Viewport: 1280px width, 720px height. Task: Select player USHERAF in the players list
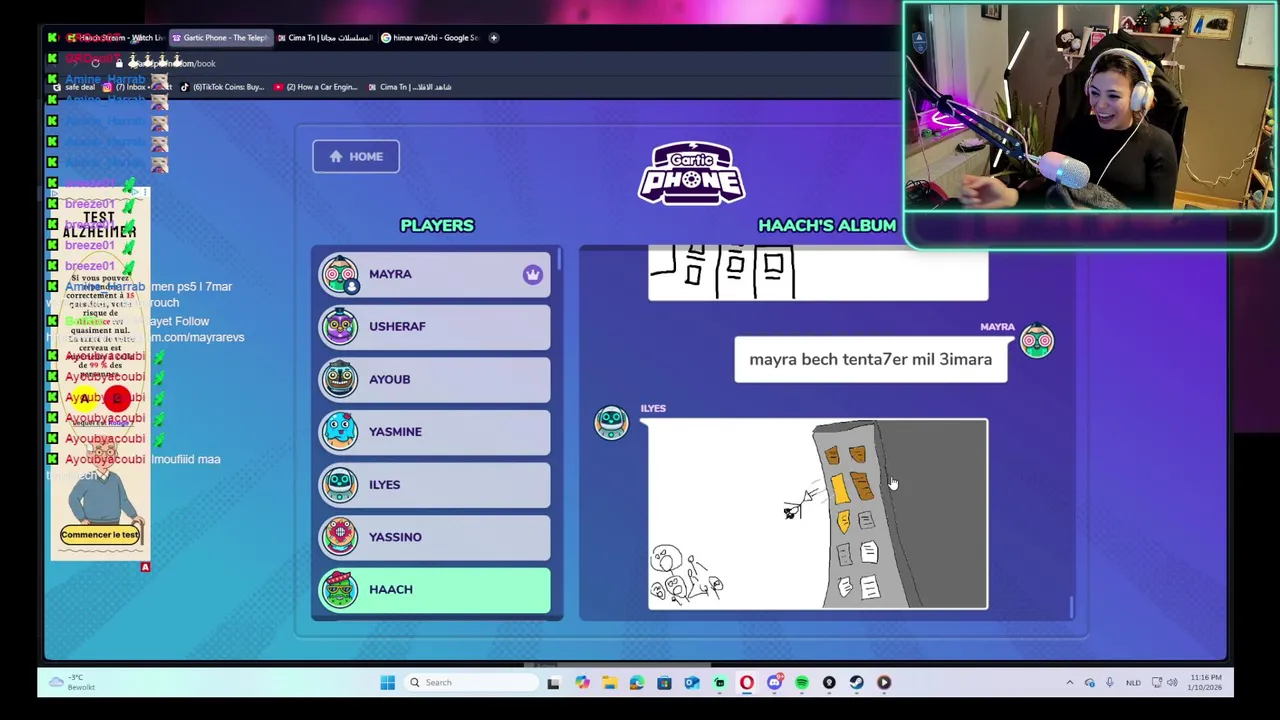tap(434, 326)
